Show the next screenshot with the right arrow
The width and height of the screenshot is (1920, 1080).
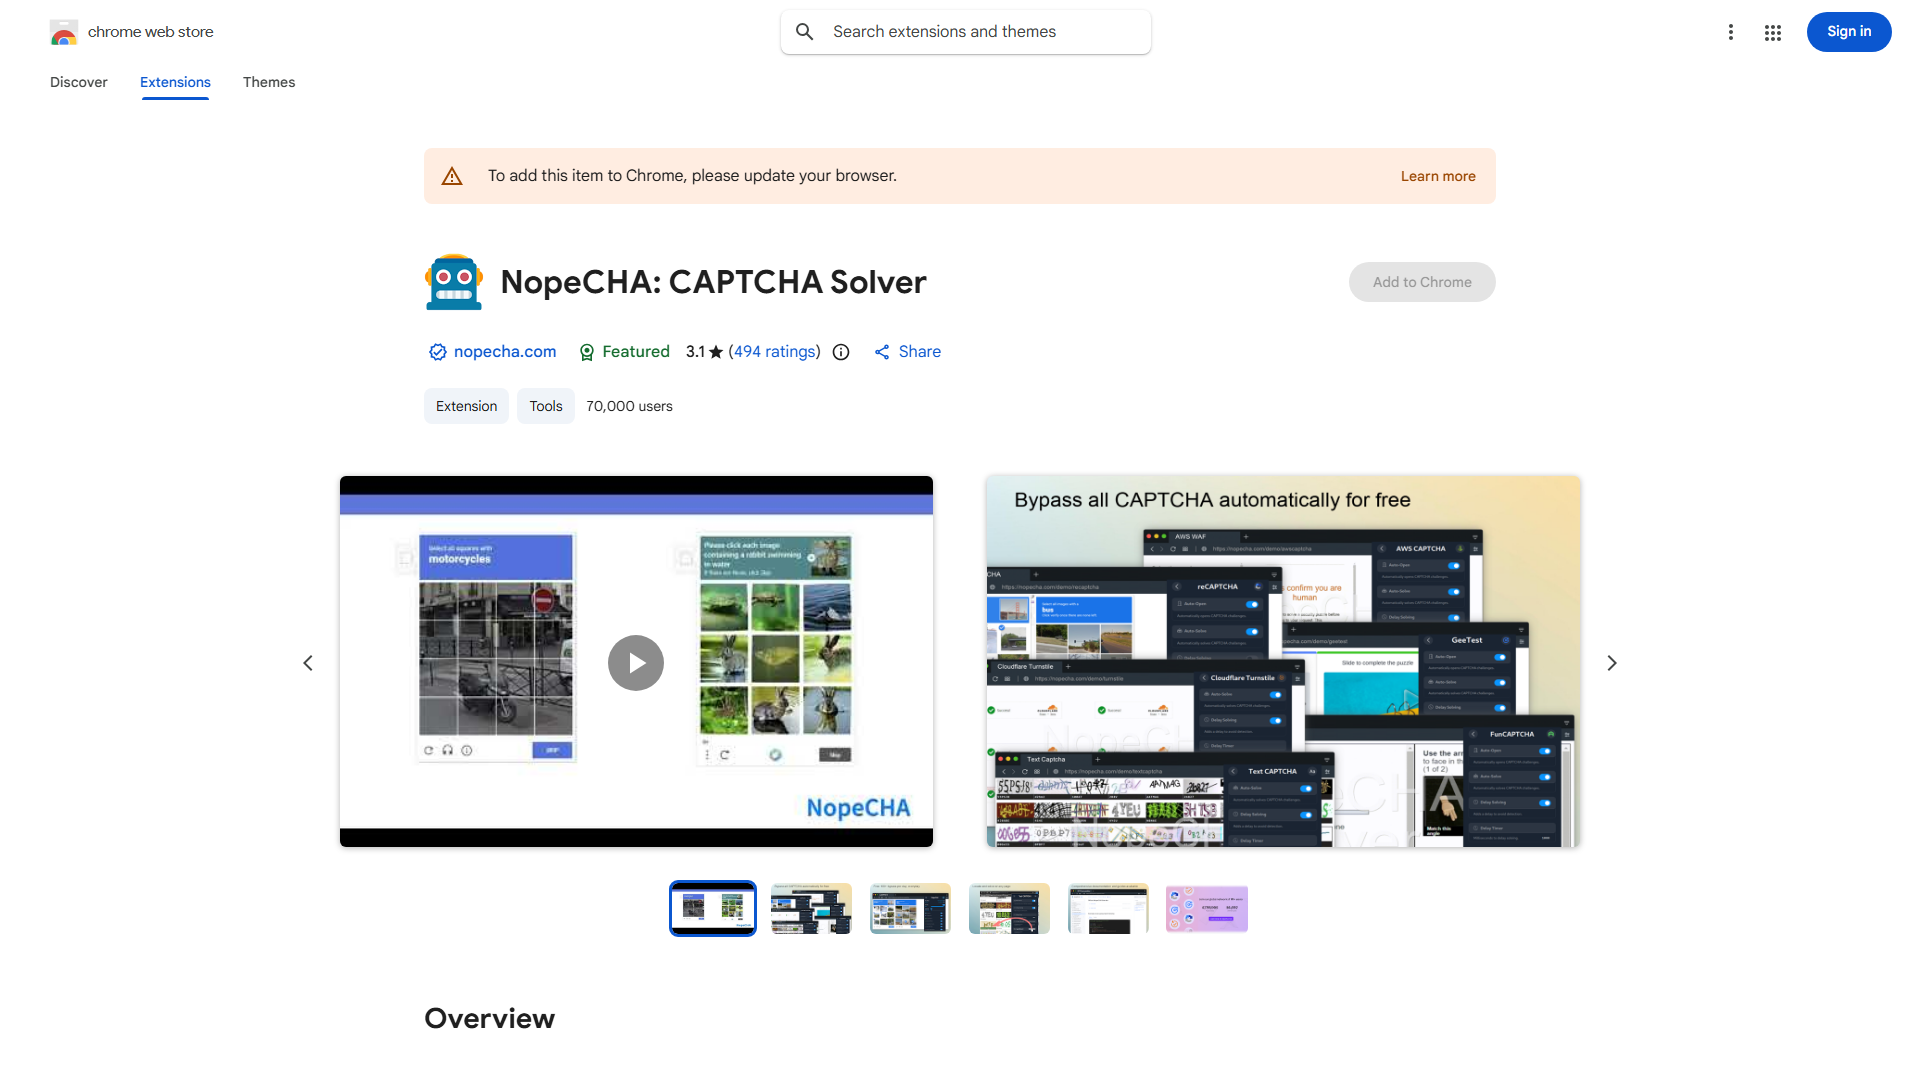pos(1611,662)
